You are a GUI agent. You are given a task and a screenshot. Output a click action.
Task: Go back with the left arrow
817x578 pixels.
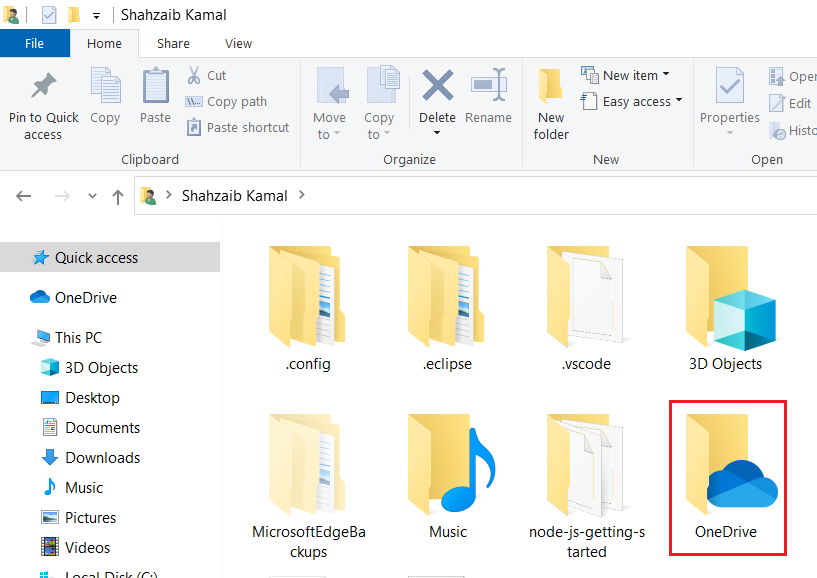coord(23,196)
